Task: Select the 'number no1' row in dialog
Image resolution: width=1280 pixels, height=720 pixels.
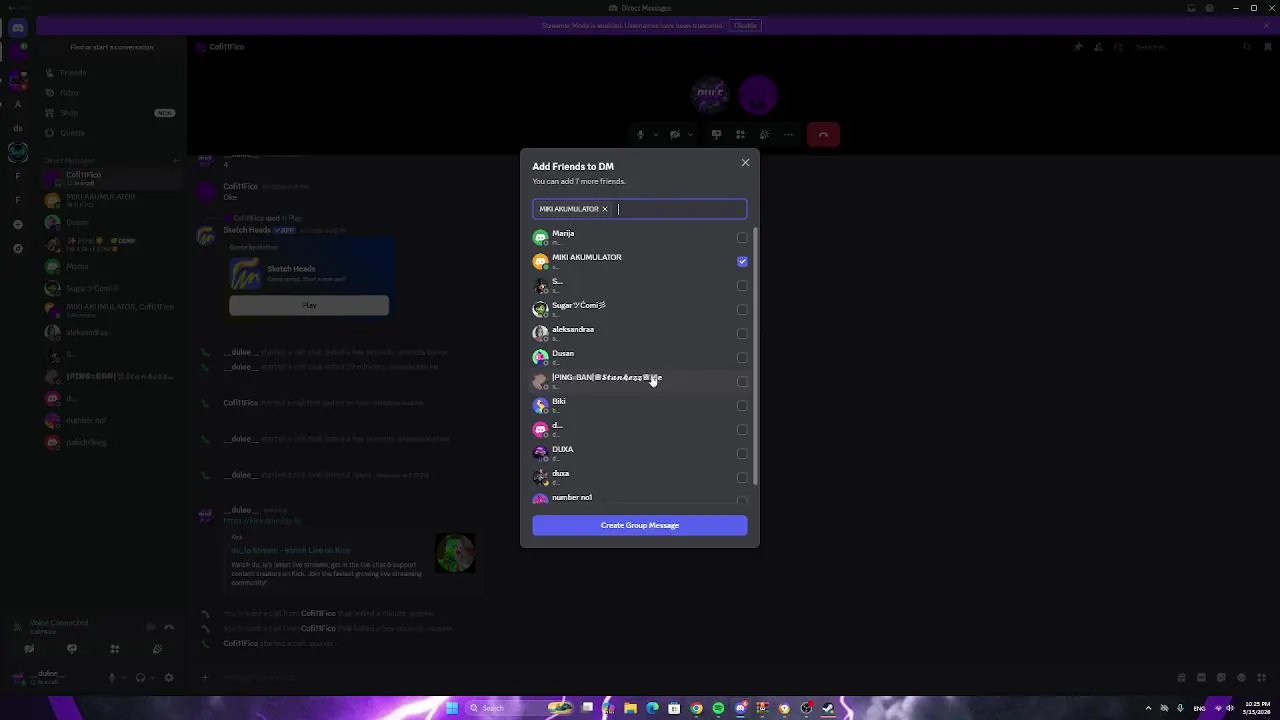Action: click(x=640, y=498)
